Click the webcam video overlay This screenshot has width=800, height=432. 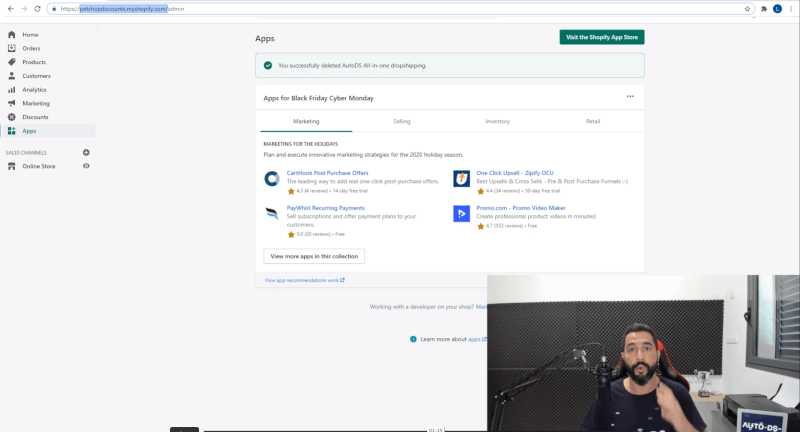coord(643,353)
